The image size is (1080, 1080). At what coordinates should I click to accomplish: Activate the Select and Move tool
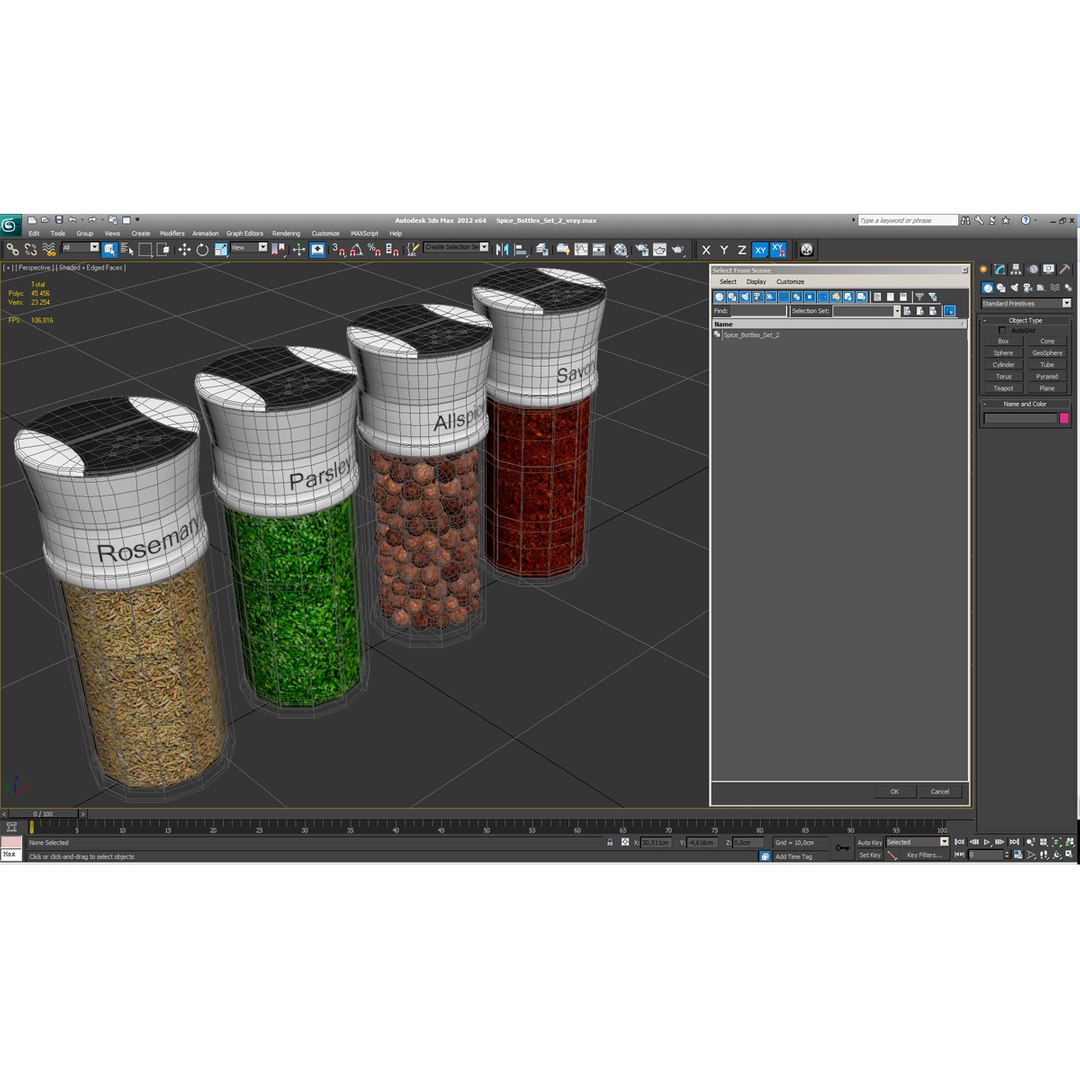(184, 249)
